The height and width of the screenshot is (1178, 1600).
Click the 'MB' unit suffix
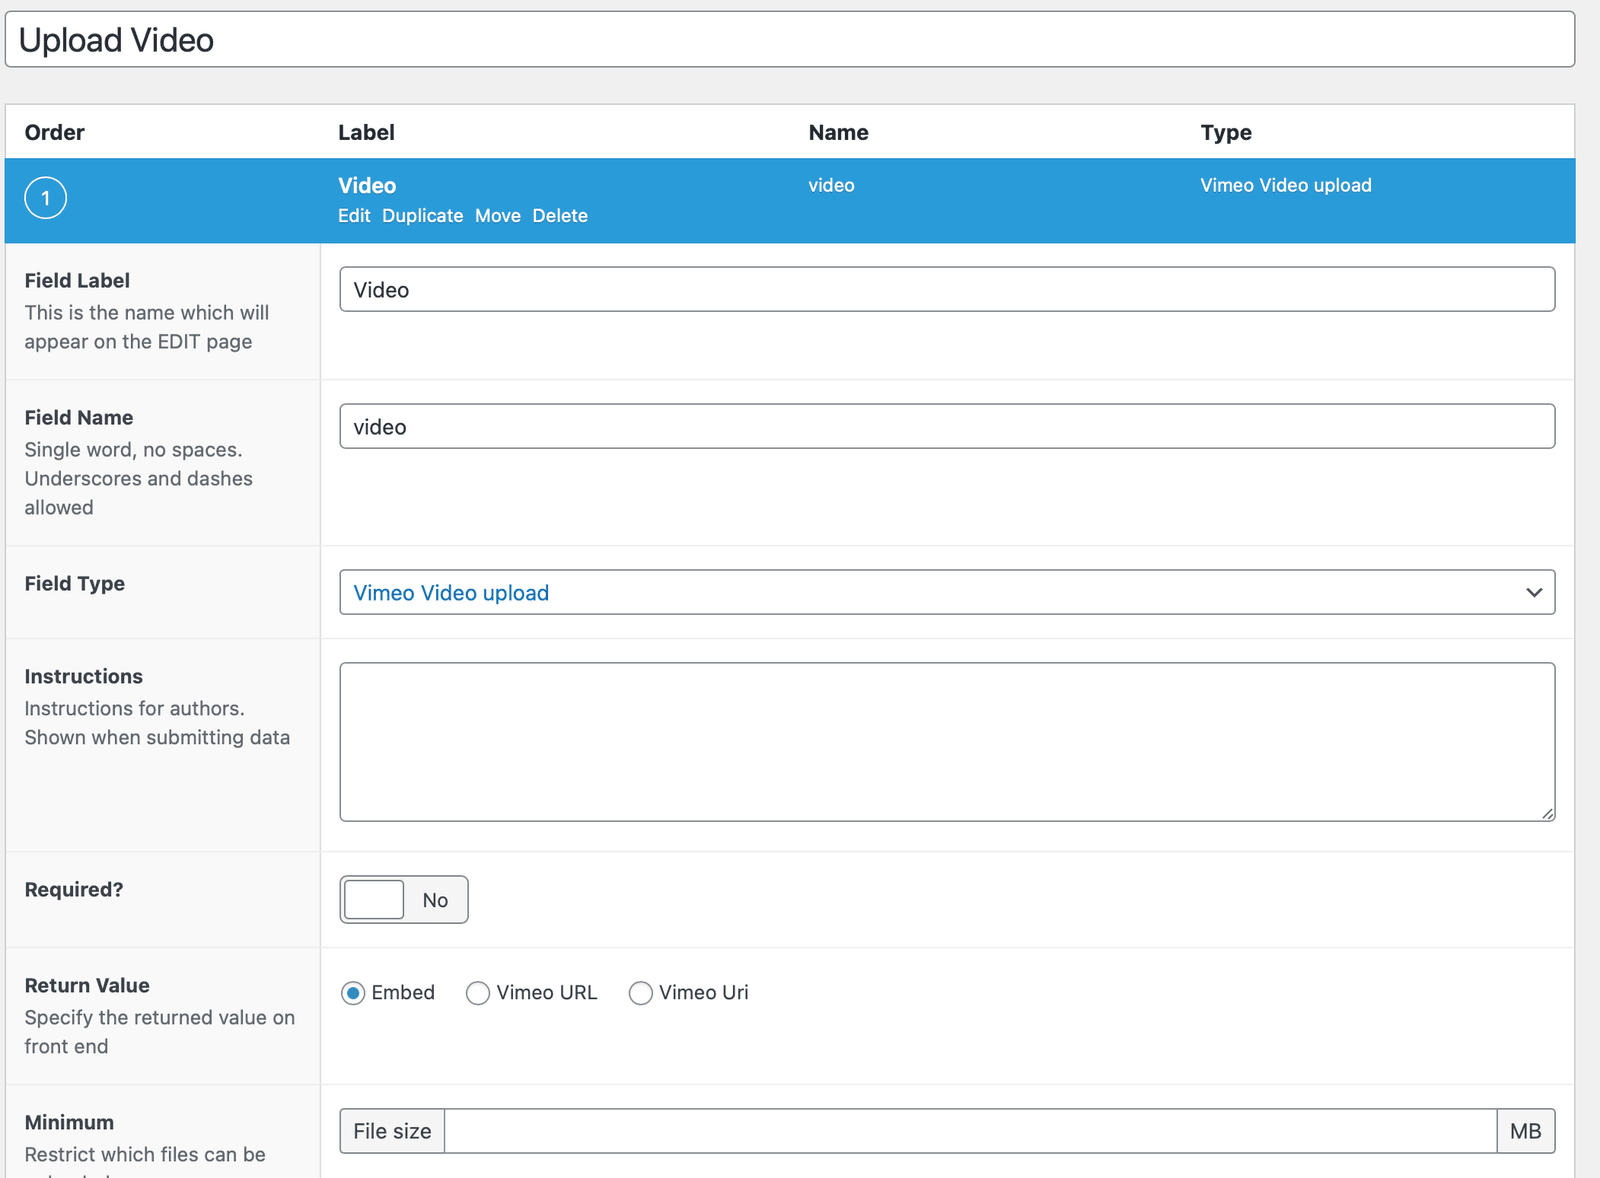[x=1526, y=1131]
